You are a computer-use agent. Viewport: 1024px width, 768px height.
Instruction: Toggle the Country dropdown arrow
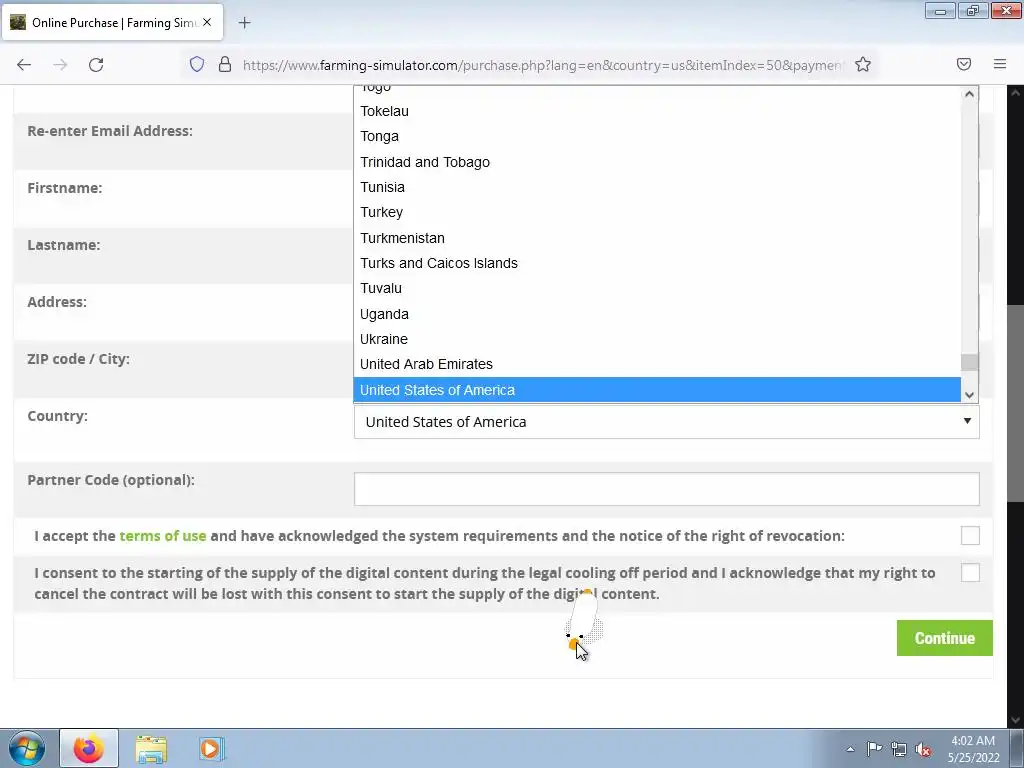click(x=967, y=421)
